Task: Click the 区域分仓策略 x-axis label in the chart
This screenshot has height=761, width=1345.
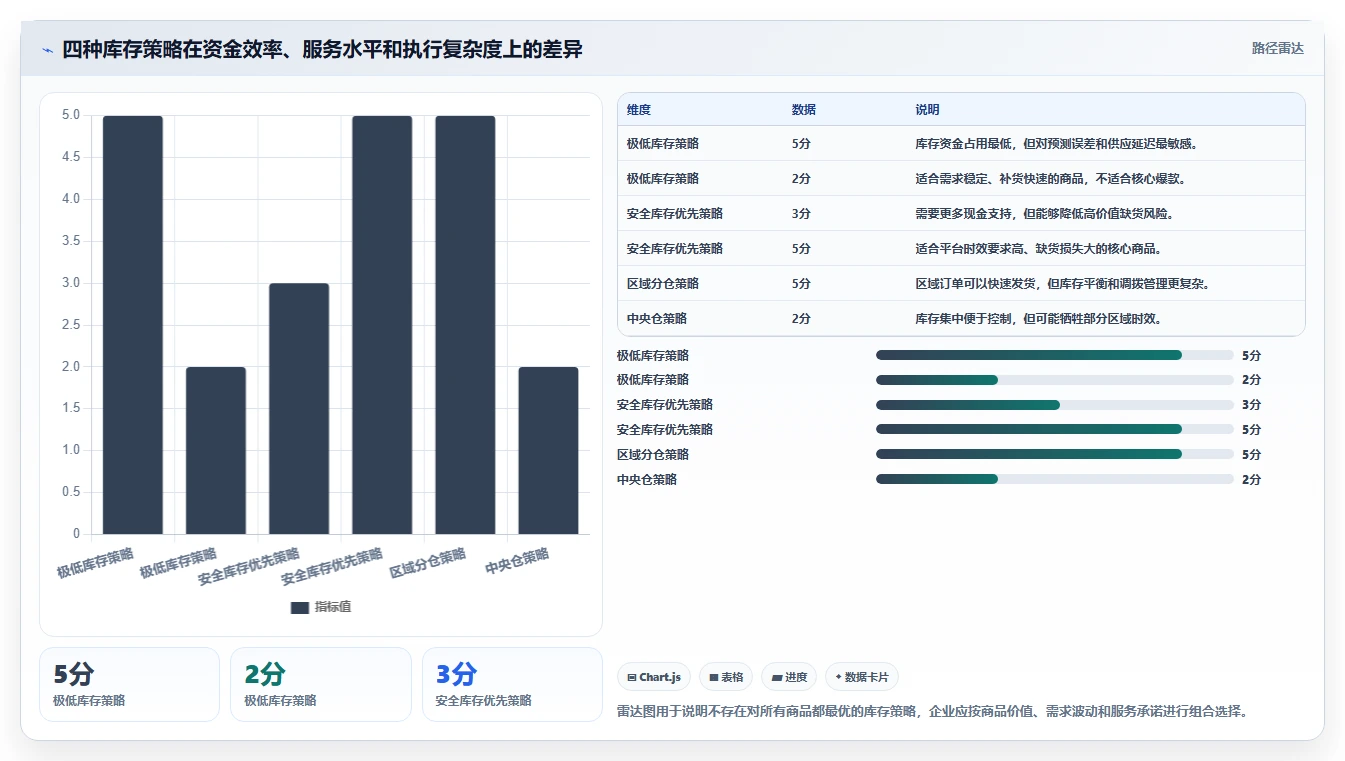Action: pos(428,563)
